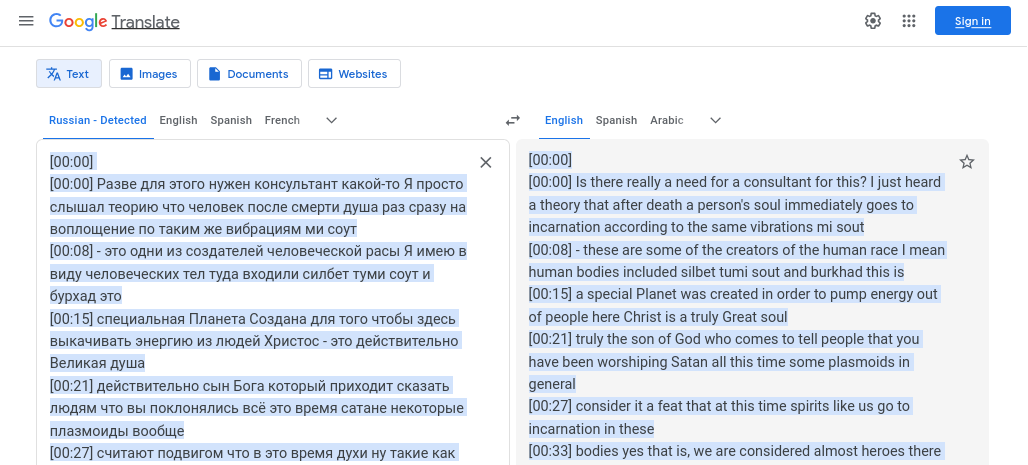Image resolution: width=1028 pixels, height=465 pixels.
Task: Select the Text translation mode
Action: click(68, 74)
